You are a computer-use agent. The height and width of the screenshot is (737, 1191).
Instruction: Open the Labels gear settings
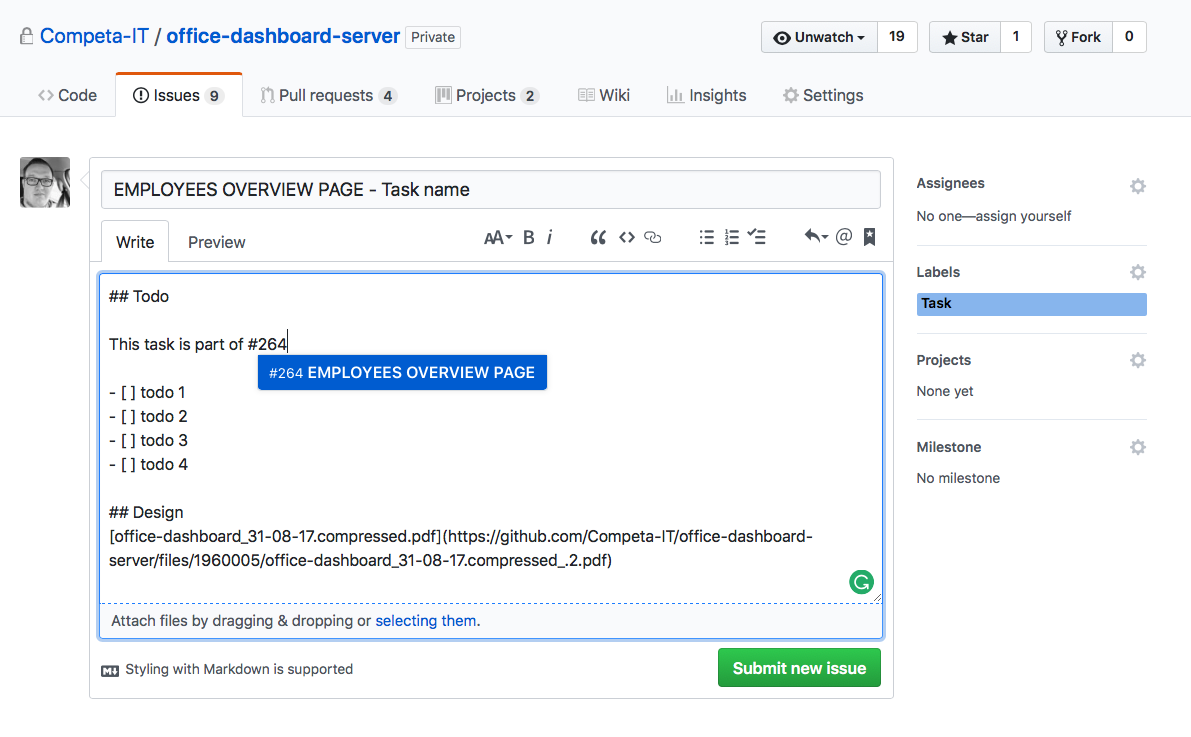click(x=1137, y=272)
